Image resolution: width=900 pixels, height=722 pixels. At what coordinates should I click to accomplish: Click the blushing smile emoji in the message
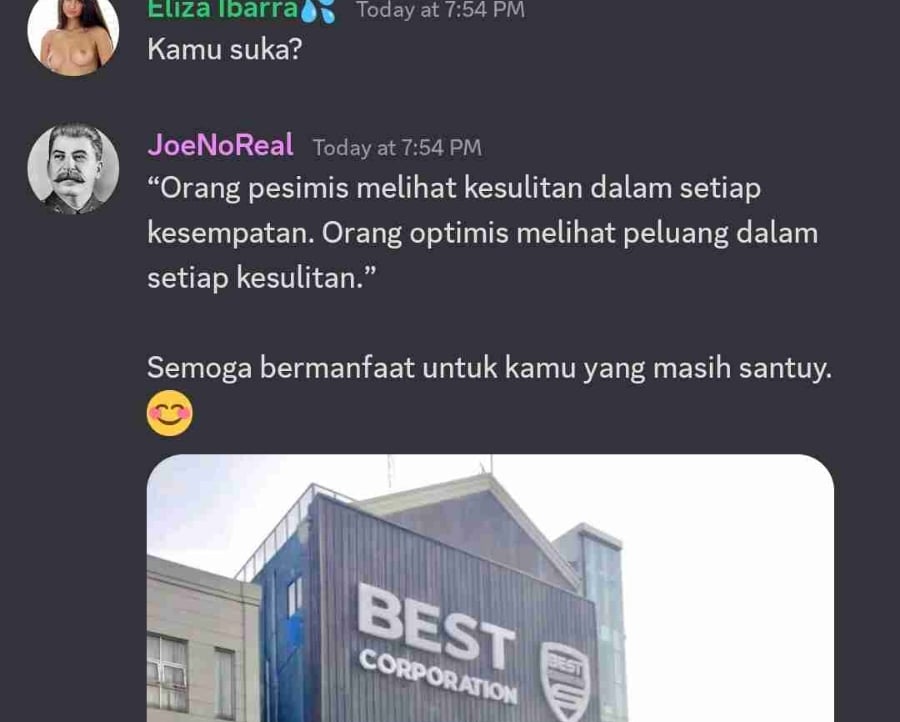point(170,413)
